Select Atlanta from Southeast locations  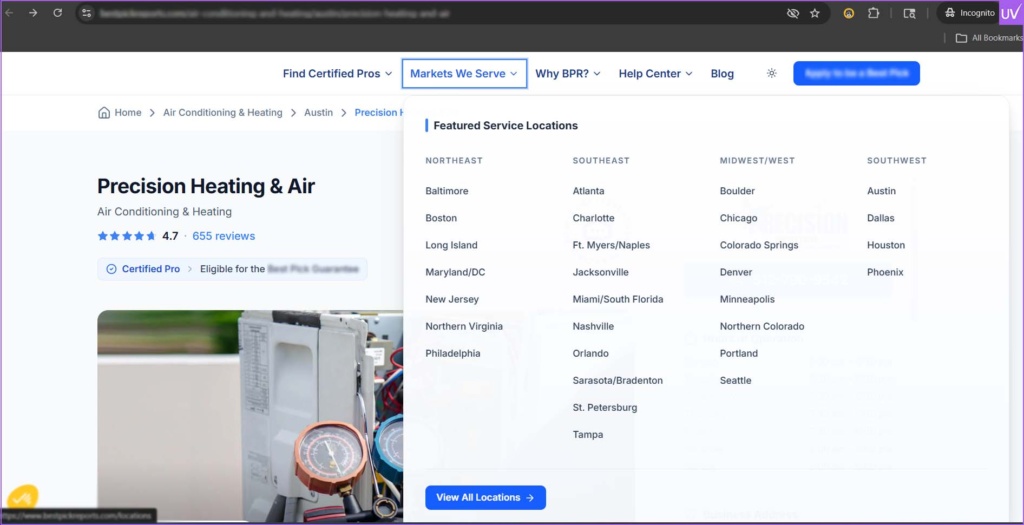(x=588, y=191)
